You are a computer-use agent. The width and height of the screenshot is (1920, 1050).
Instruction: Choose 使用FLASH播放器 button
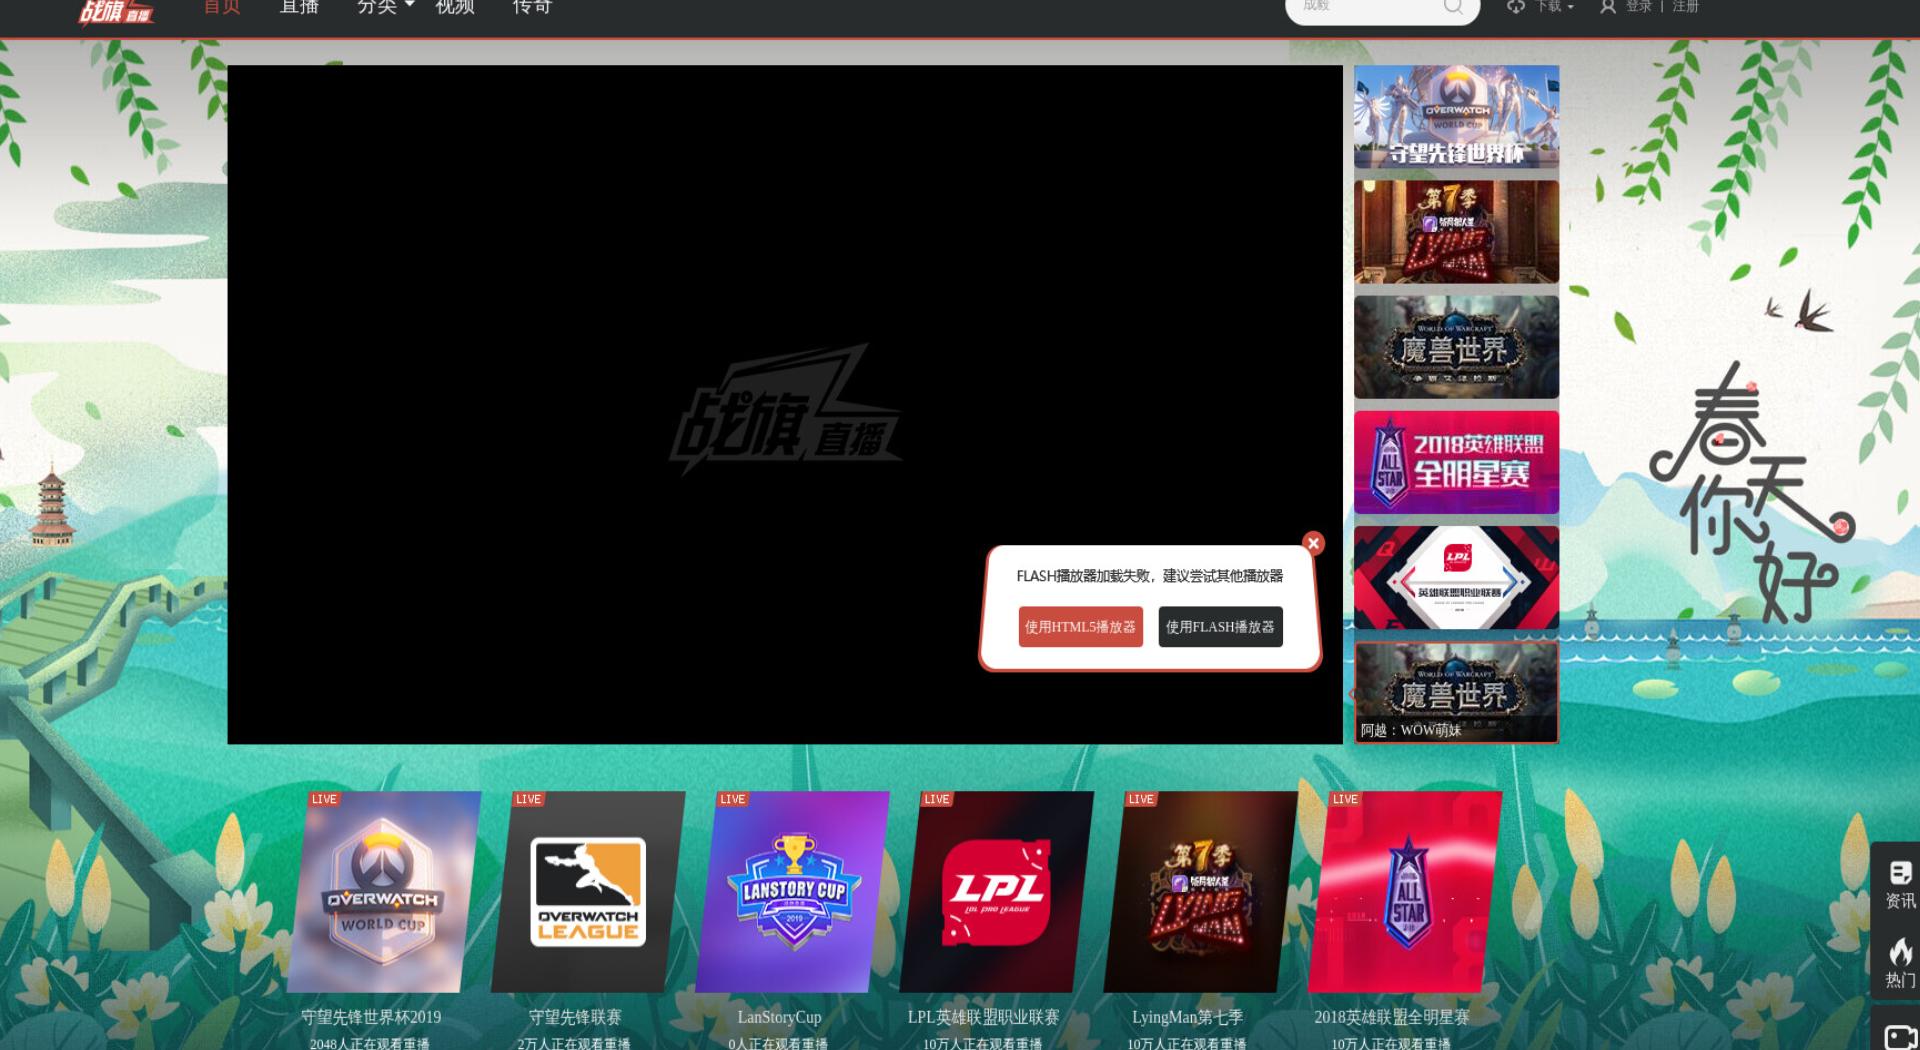(x=1220, y=627)
